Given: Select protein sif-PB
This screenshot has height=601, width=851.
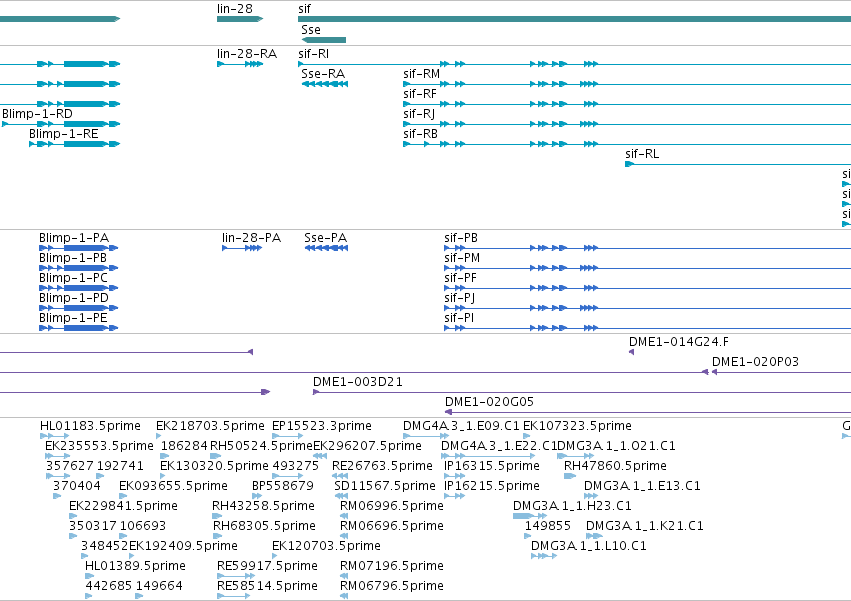Looking at the screenshot, I should pyautogui.click(x=461, y=238).
